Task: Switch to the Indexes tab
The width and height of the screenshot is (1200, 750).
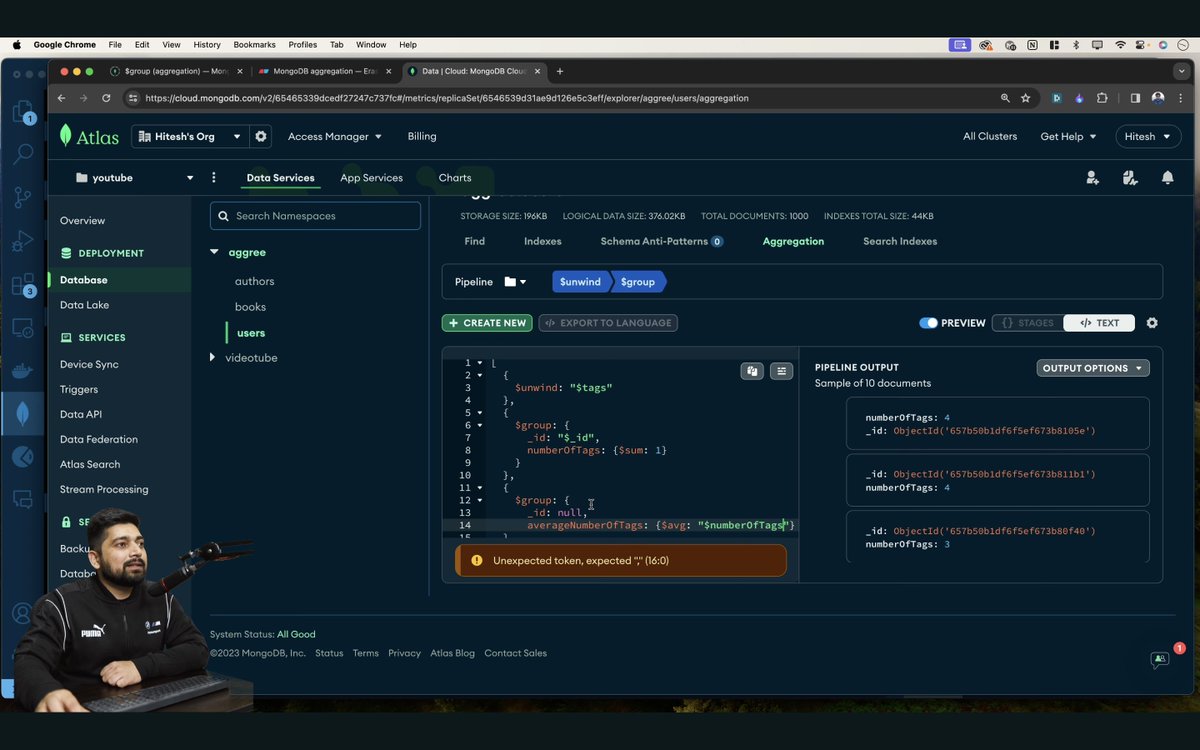Action: pyautogui.click(x=543, y=241)
